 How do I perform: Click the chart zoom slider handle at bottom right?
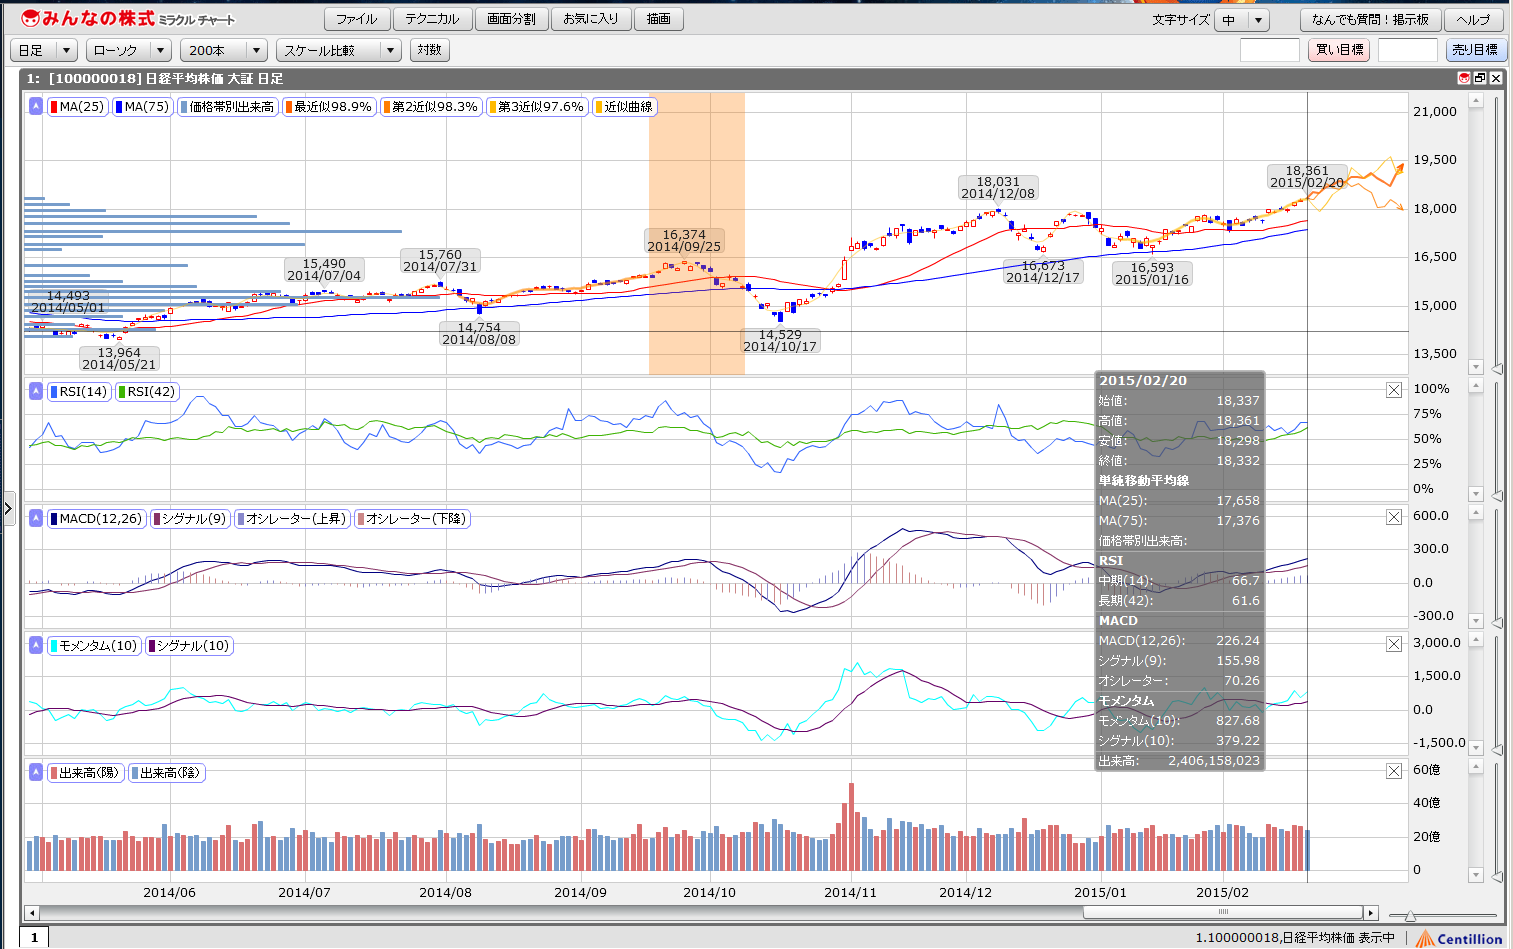1410,915
